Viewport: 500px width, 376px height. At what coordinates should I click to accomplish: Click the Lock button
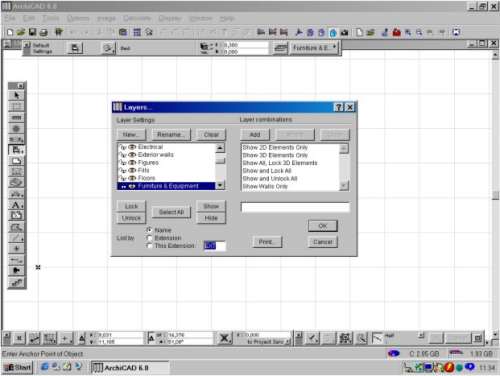(x=131, y=206)
